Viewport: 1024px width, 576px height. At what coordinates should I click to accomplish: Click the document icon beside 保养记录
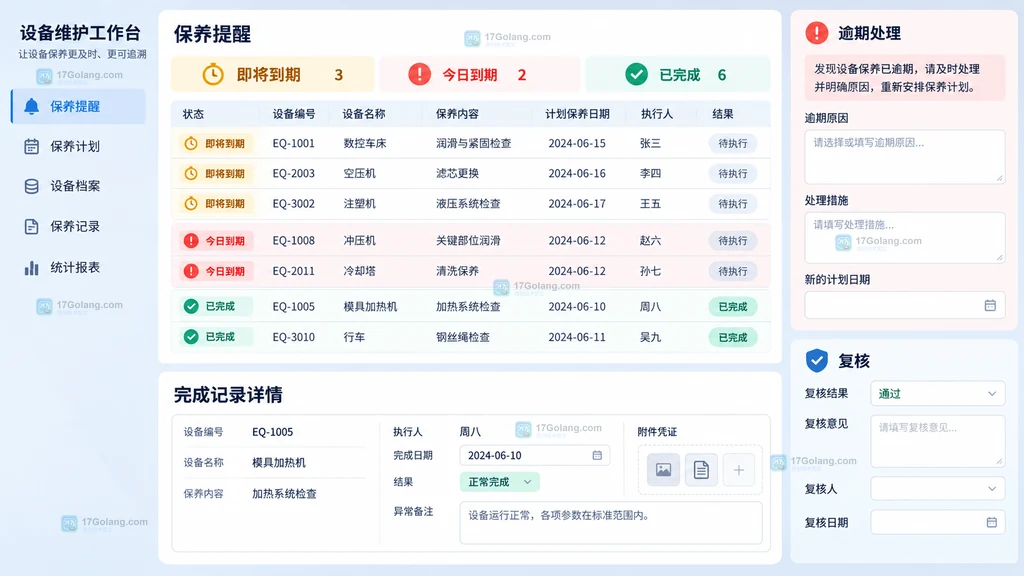pyautogui.click(x=31, y=227)
